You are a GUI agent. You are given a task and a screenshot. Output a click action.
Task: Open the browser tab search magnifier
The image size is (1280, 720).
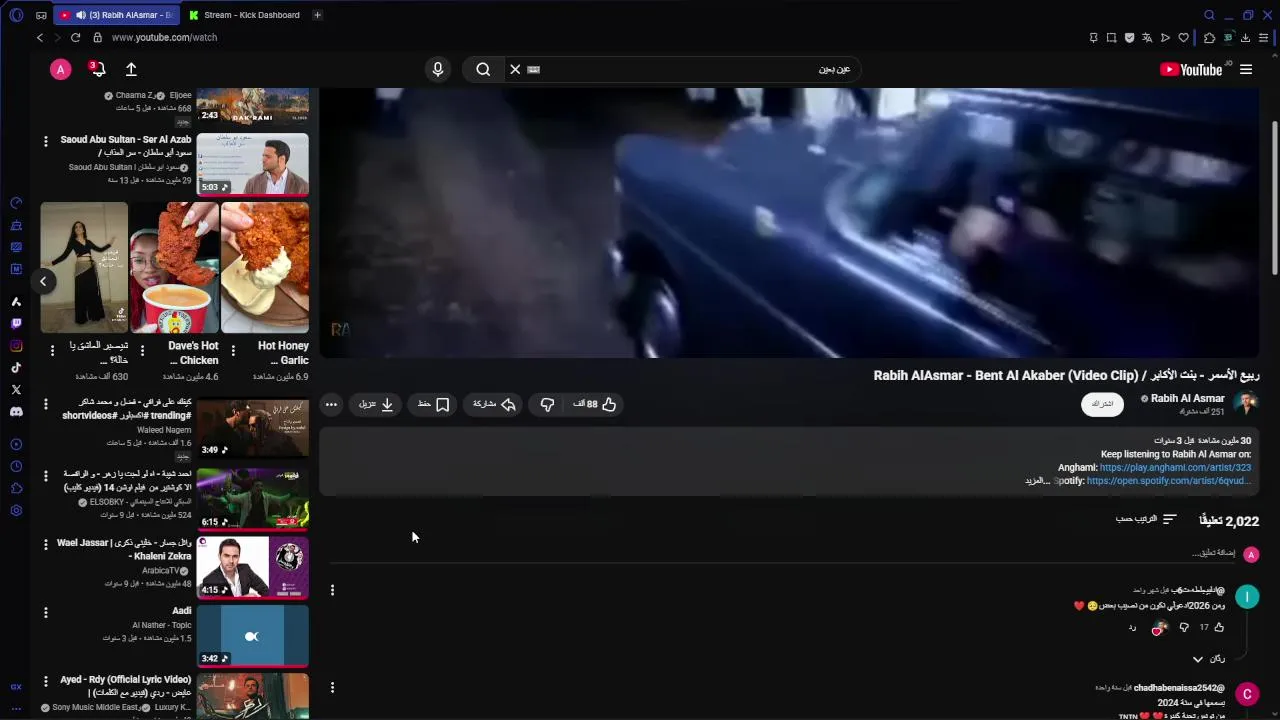pyautogui.click(x=1209, y=15)
